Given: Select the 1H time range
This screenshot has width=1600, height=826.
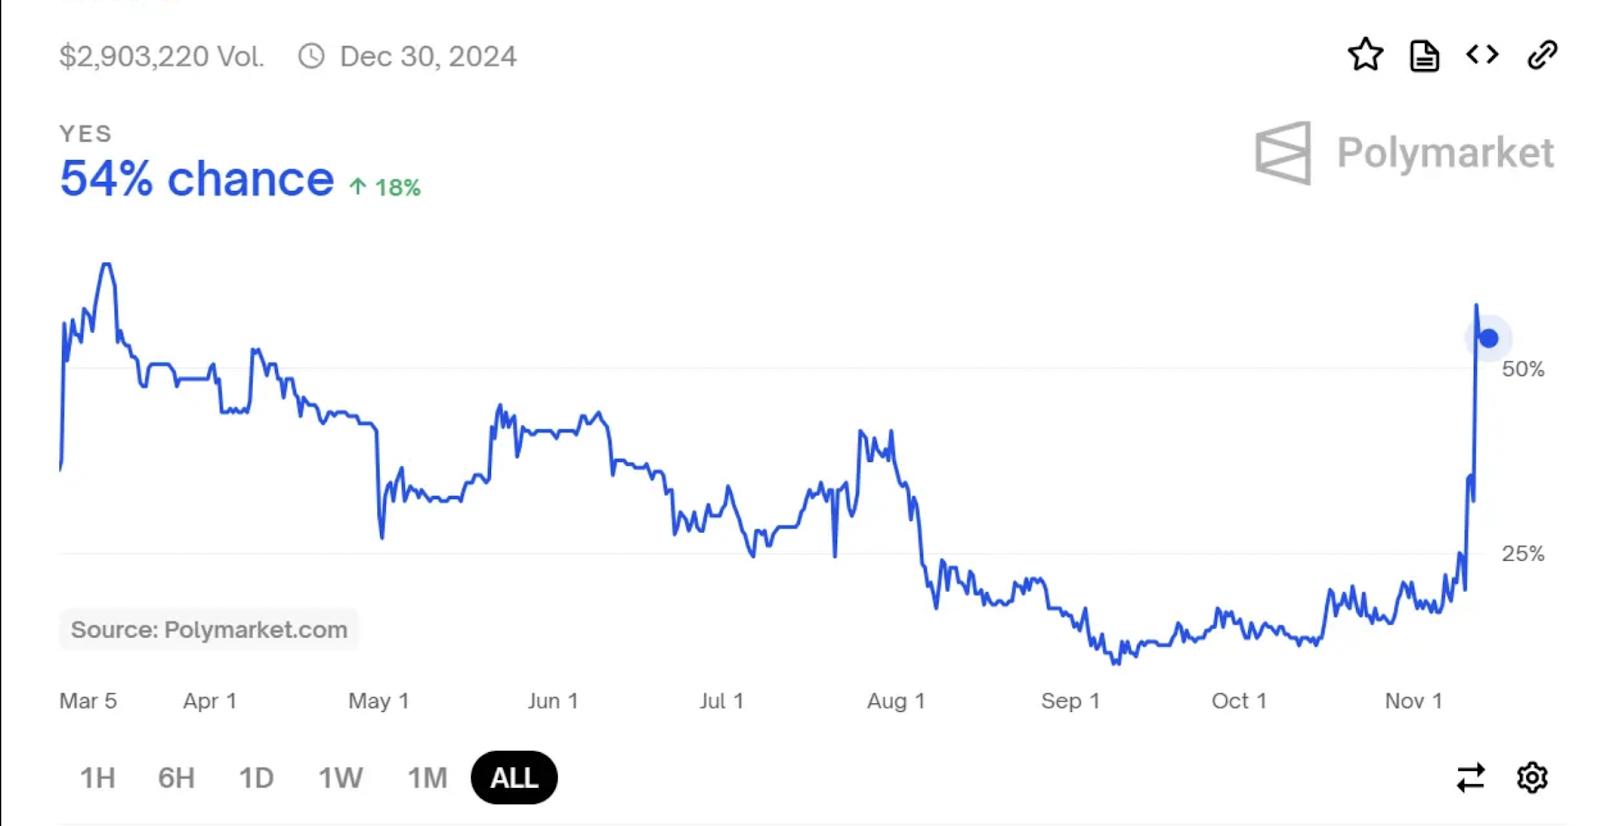Looking at the screenshot, I should tap(97, 778).
